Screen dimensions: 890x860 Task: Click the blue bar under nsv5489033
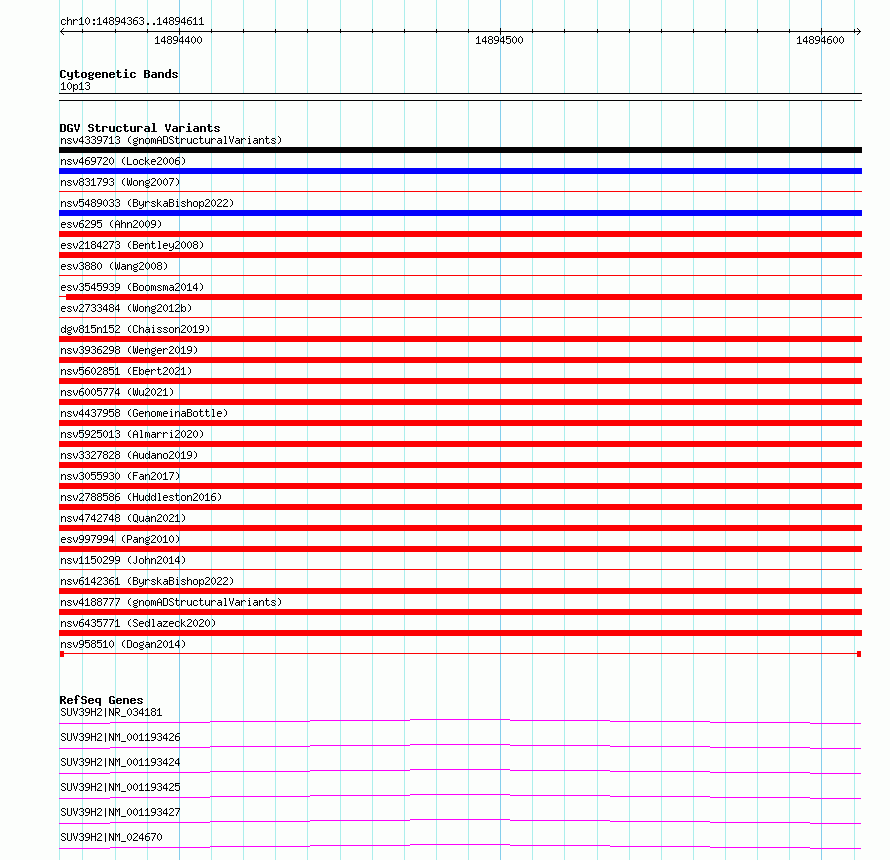(460, 213)
